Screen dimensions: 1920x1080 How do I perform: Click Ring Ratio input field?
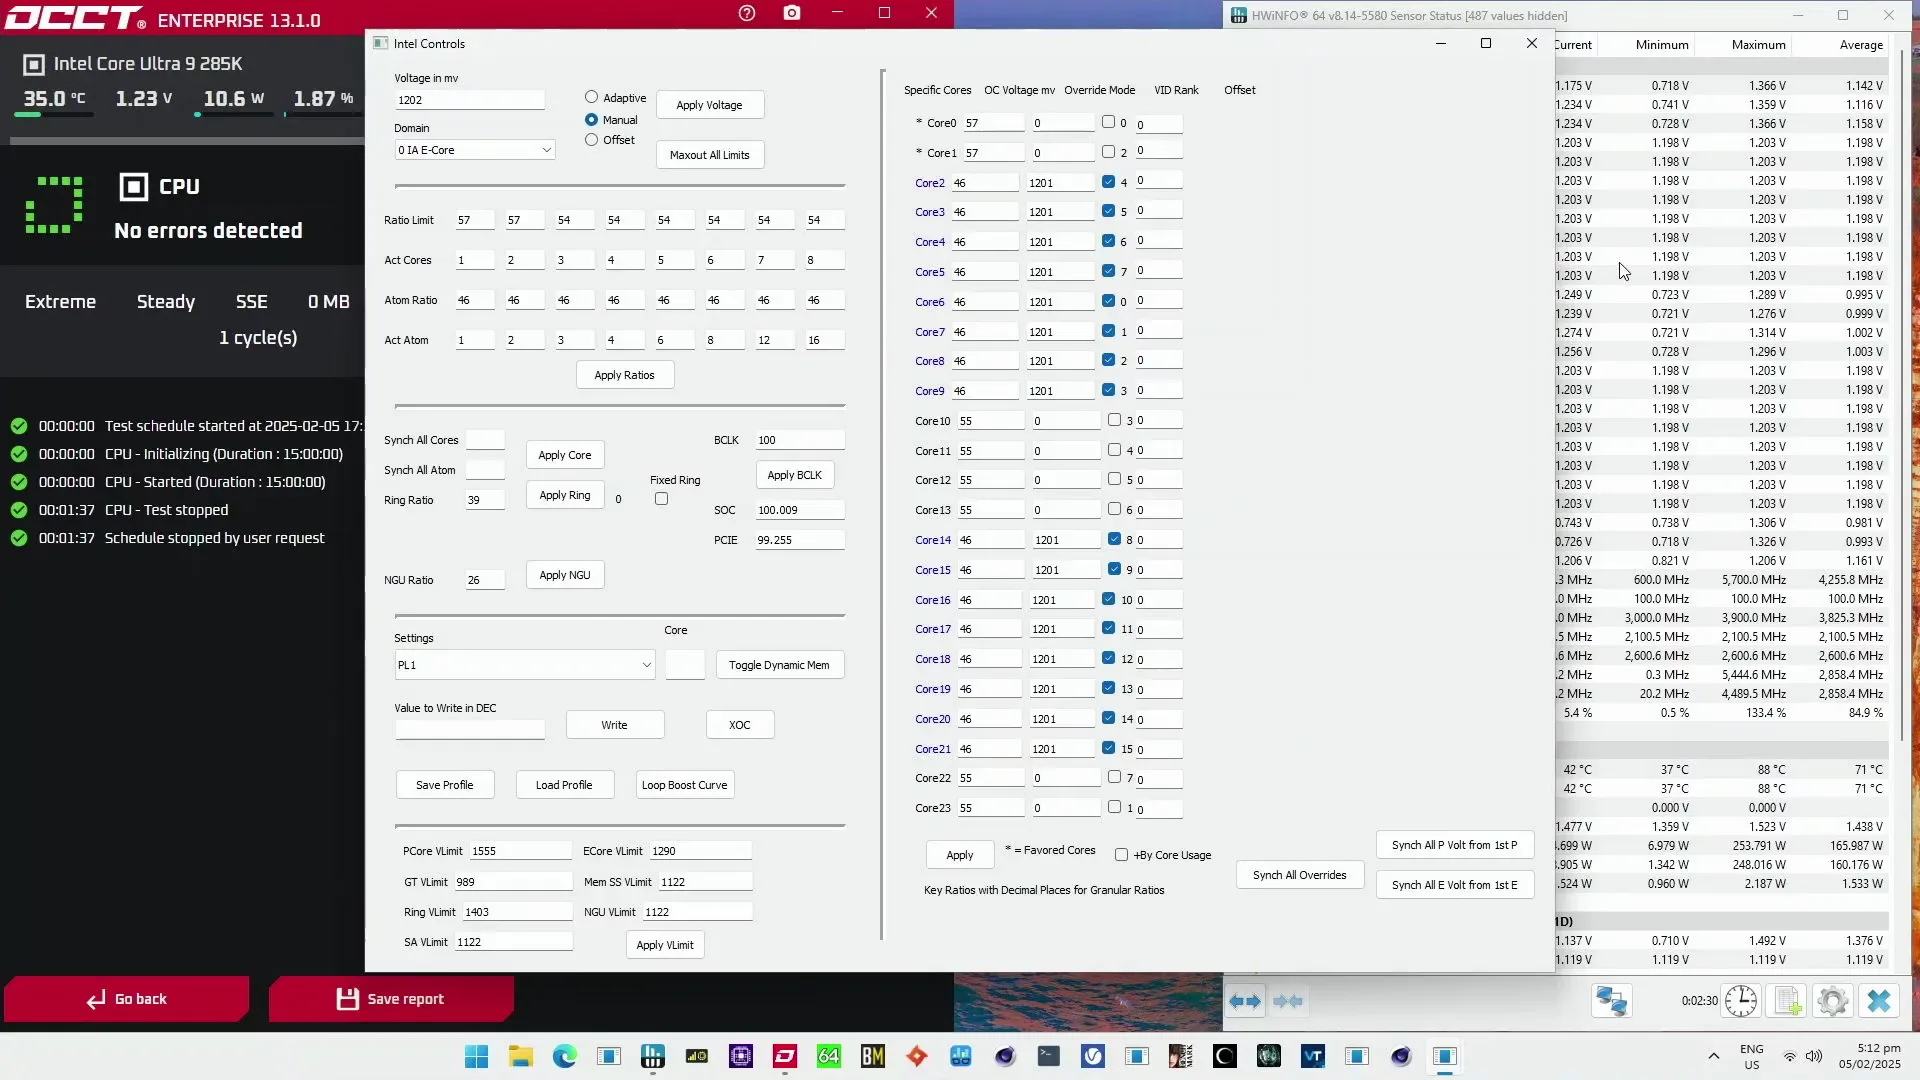(485, 500)
